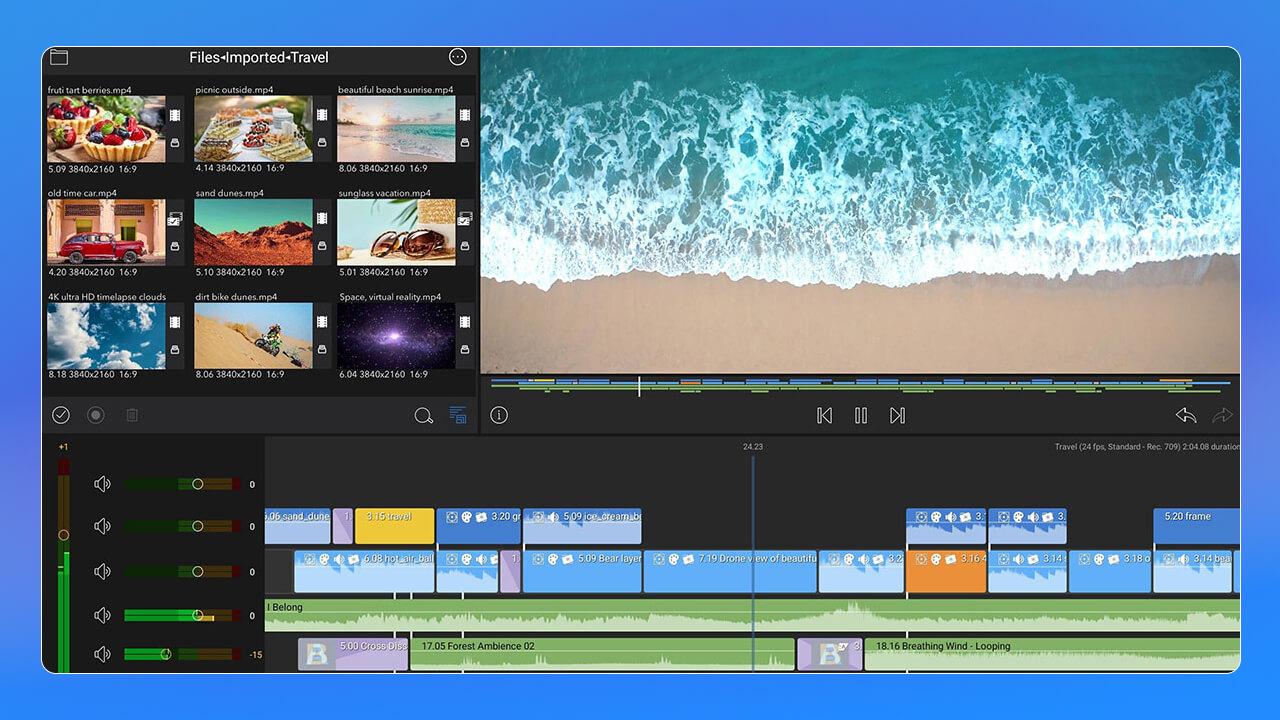The image size is (1280, 720).
Task: Click the trash delete icon in library
Action: point(132,415)
